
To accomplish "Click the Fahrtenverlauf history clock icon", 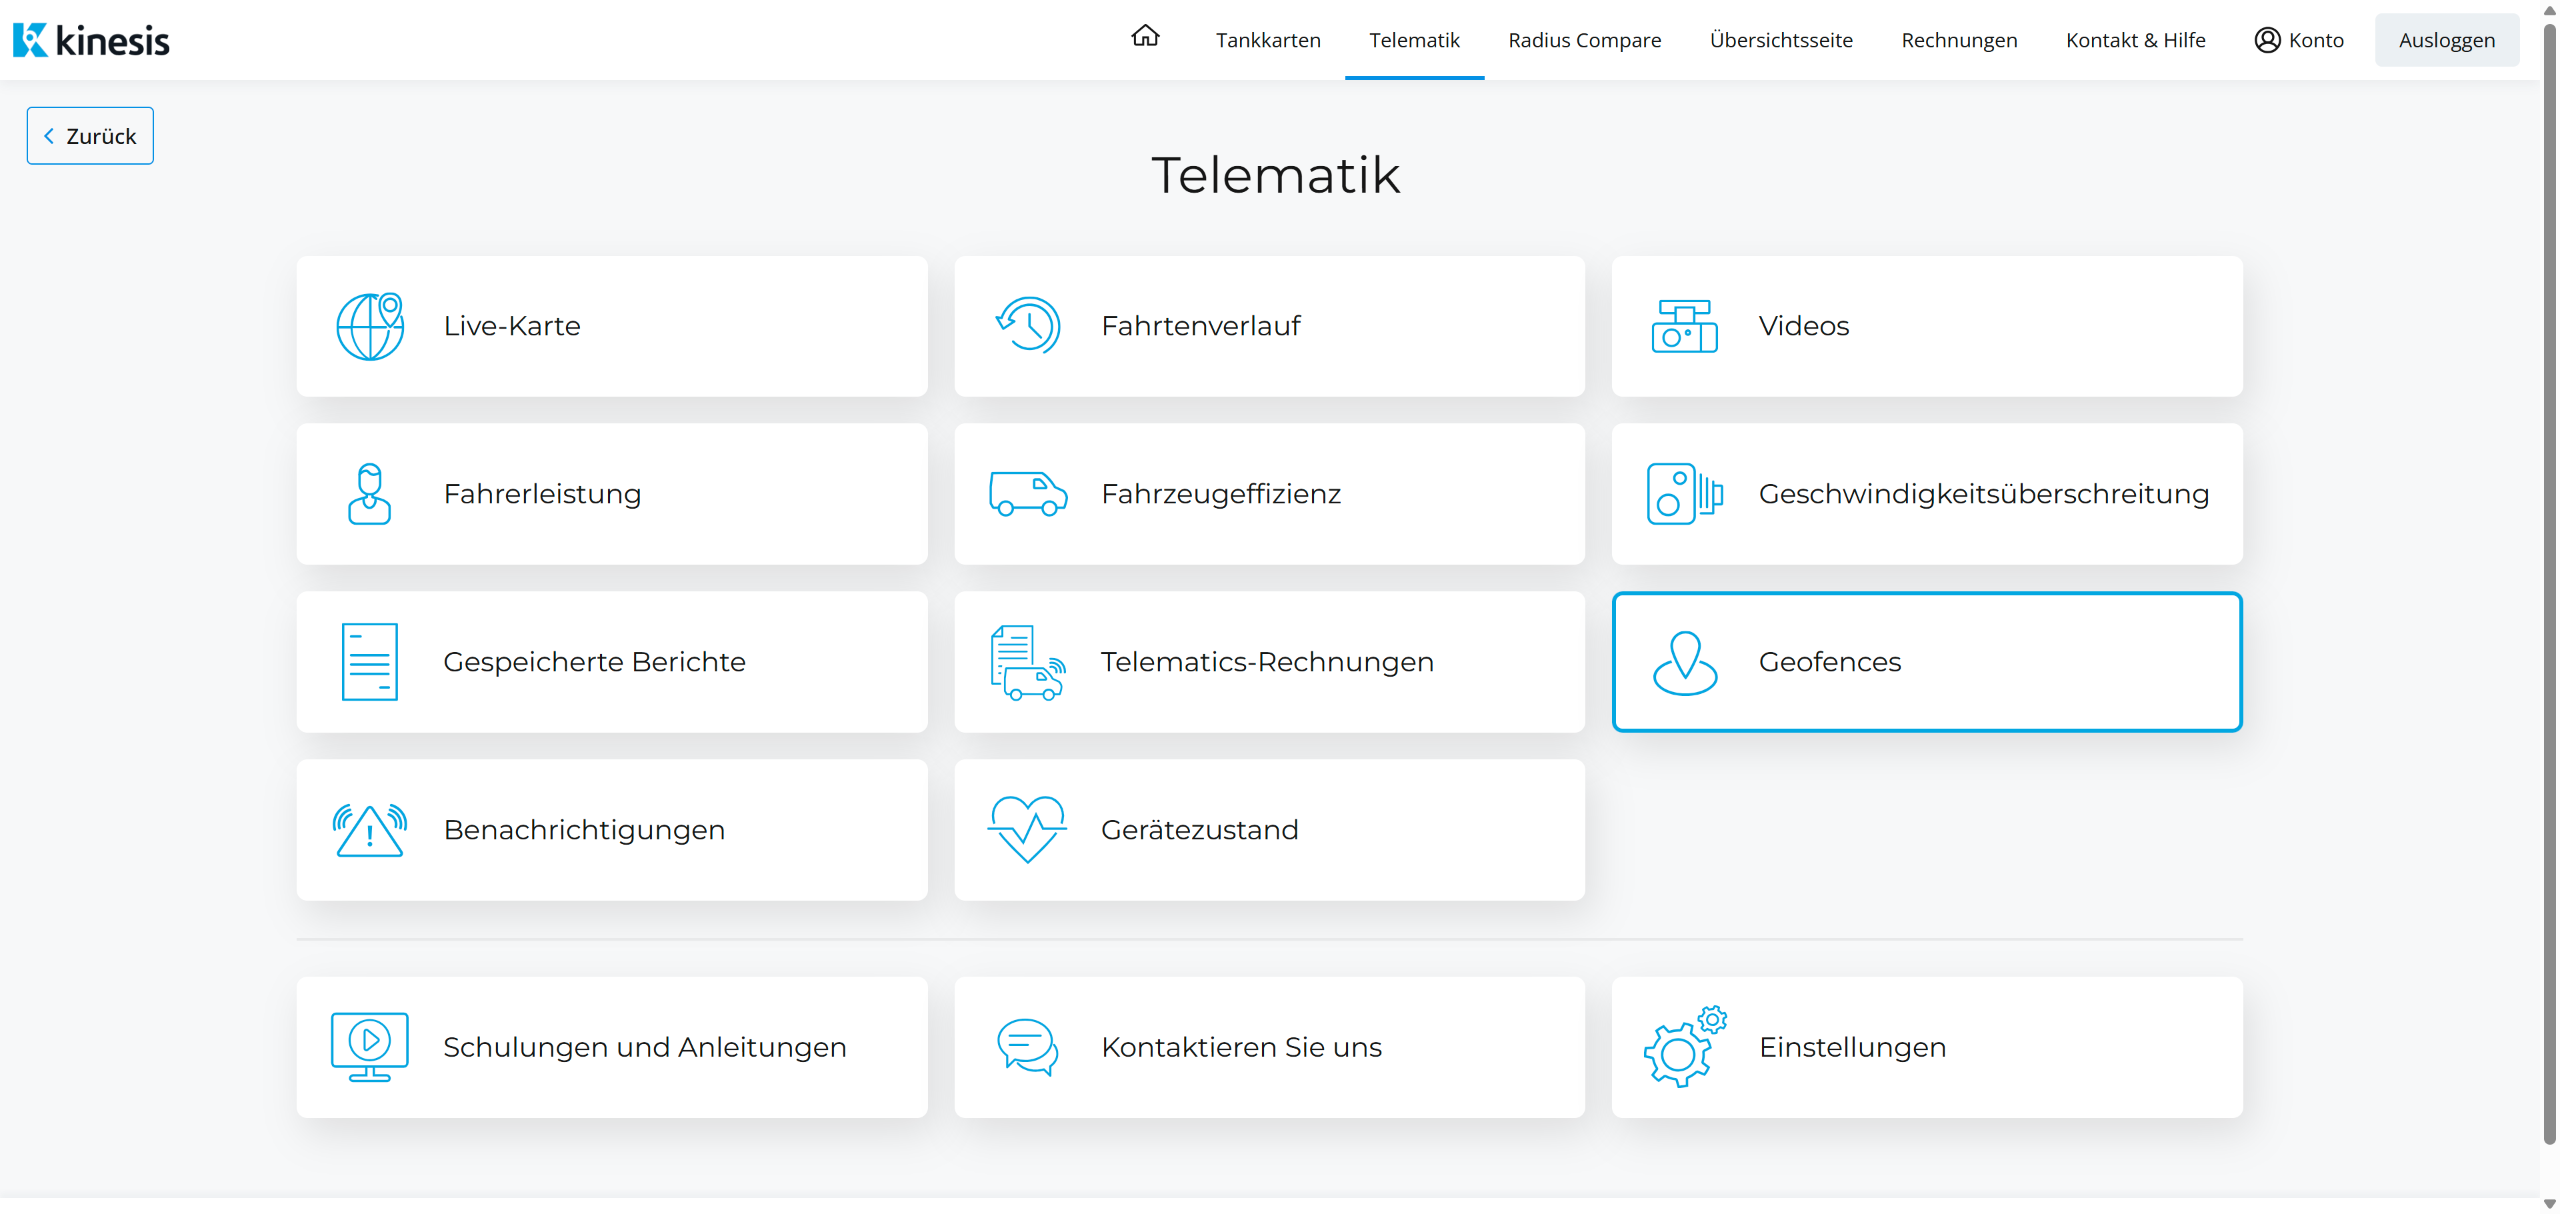I will coord(1027,326).
